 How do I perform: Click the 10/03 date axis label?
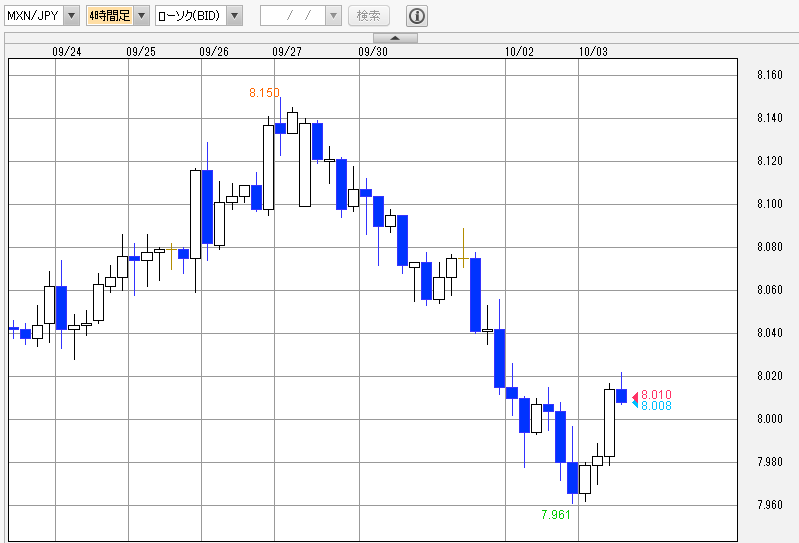(593, 51)
